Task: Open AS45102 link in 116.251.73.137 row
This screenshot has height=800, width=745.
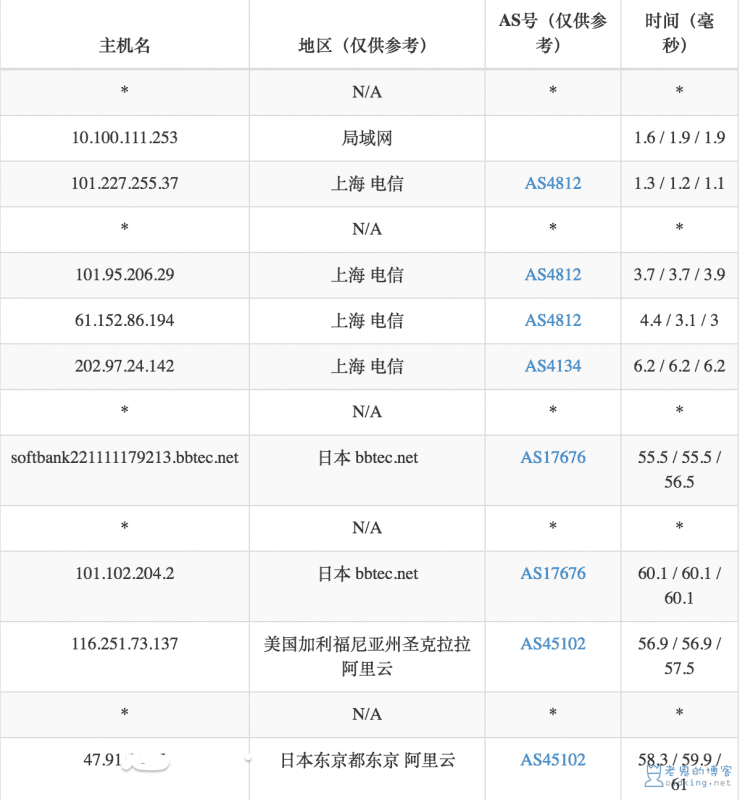Action: [x=553, y=644]
